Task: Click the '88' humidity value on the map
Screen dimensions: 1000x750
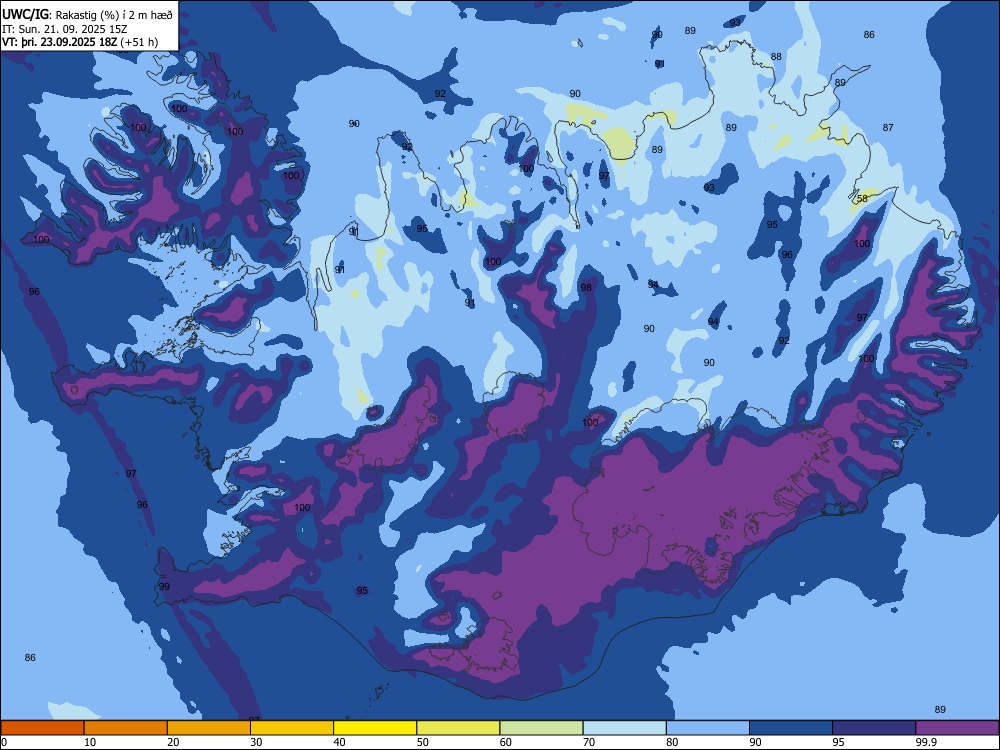Action: click(776, 57)
